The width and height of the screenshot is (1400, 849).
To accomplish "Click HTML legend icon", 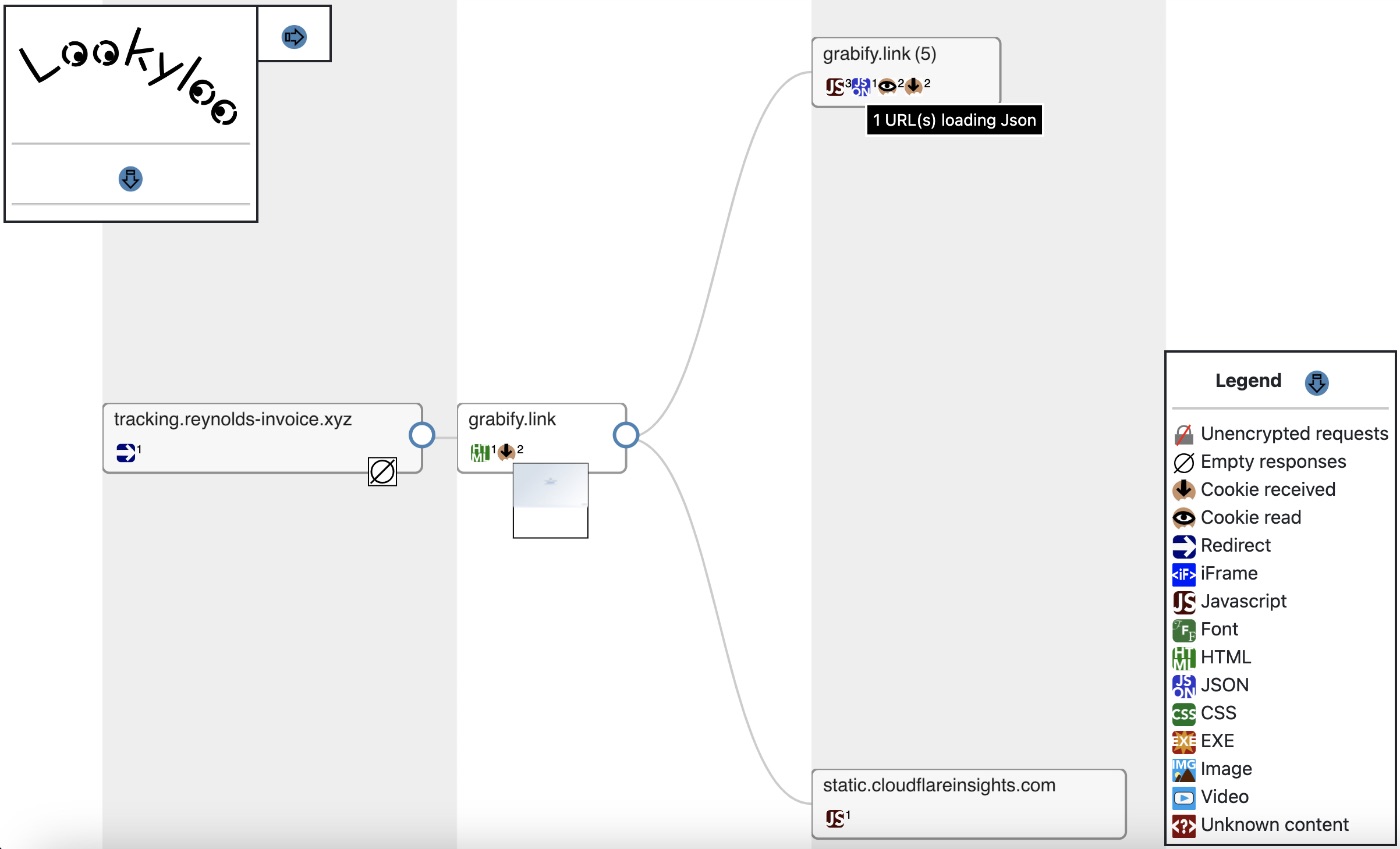I will (x=1184, y=659).
